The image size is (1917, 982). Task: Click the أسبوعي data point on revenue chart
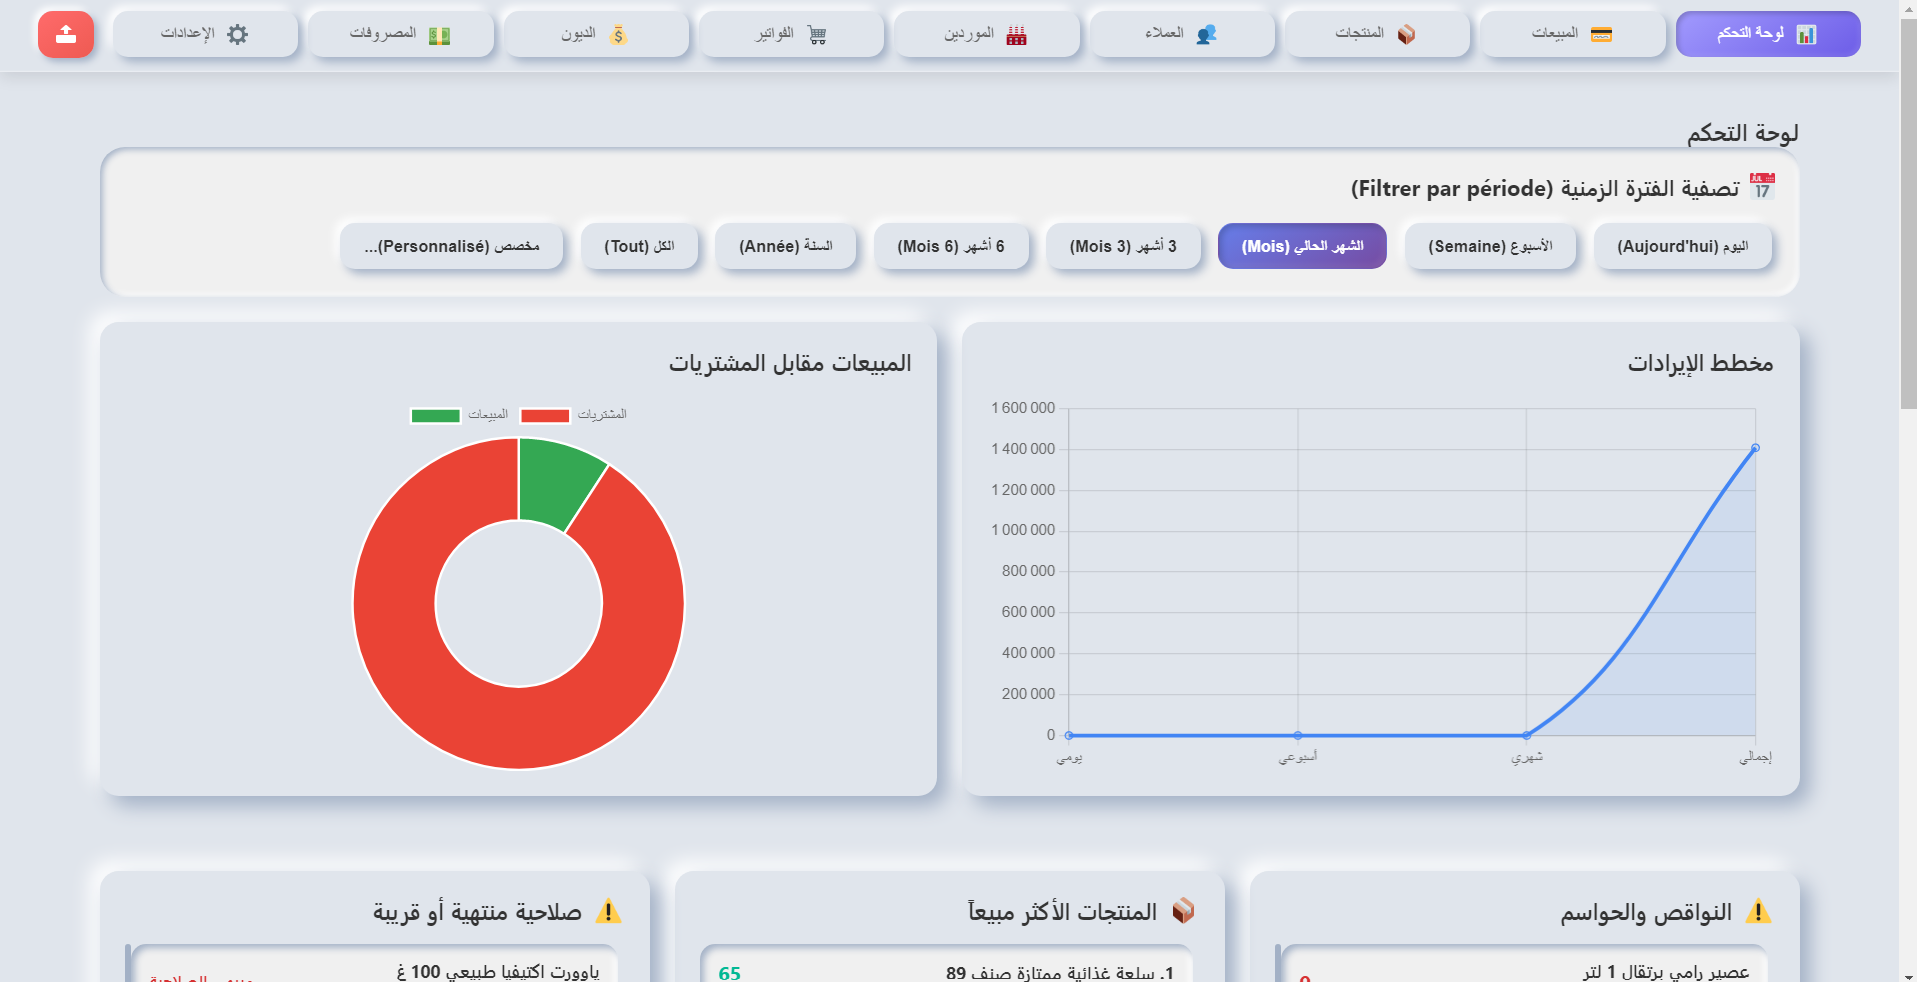click(1298, 735)
